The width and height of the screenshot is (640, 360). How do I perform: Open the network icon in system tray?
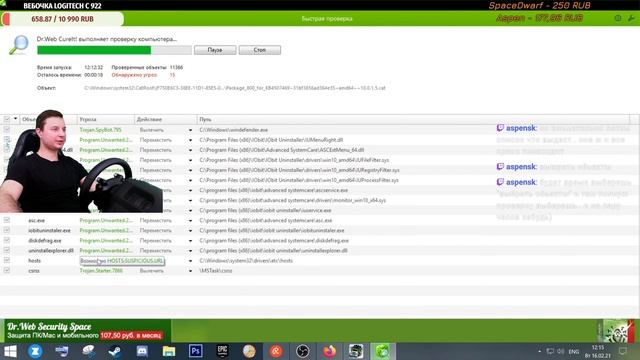coord(550,351)
